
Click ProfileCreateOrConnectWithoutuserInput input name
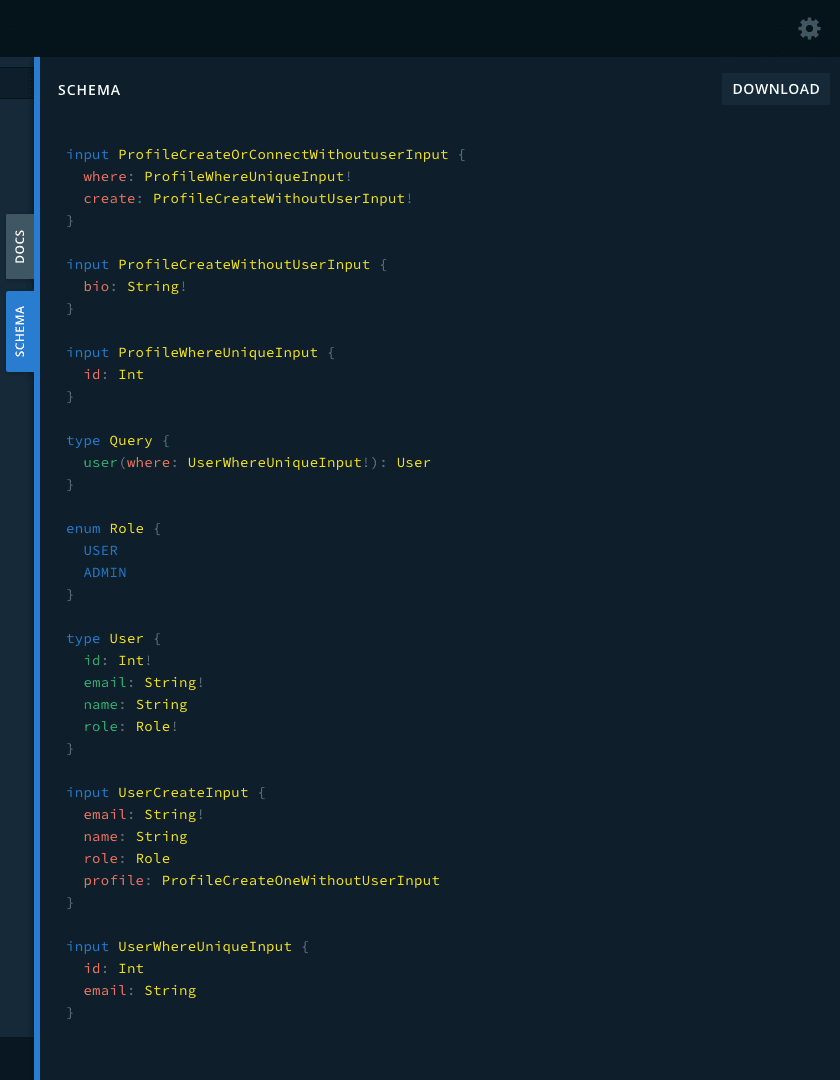click(x=283, y=154)
